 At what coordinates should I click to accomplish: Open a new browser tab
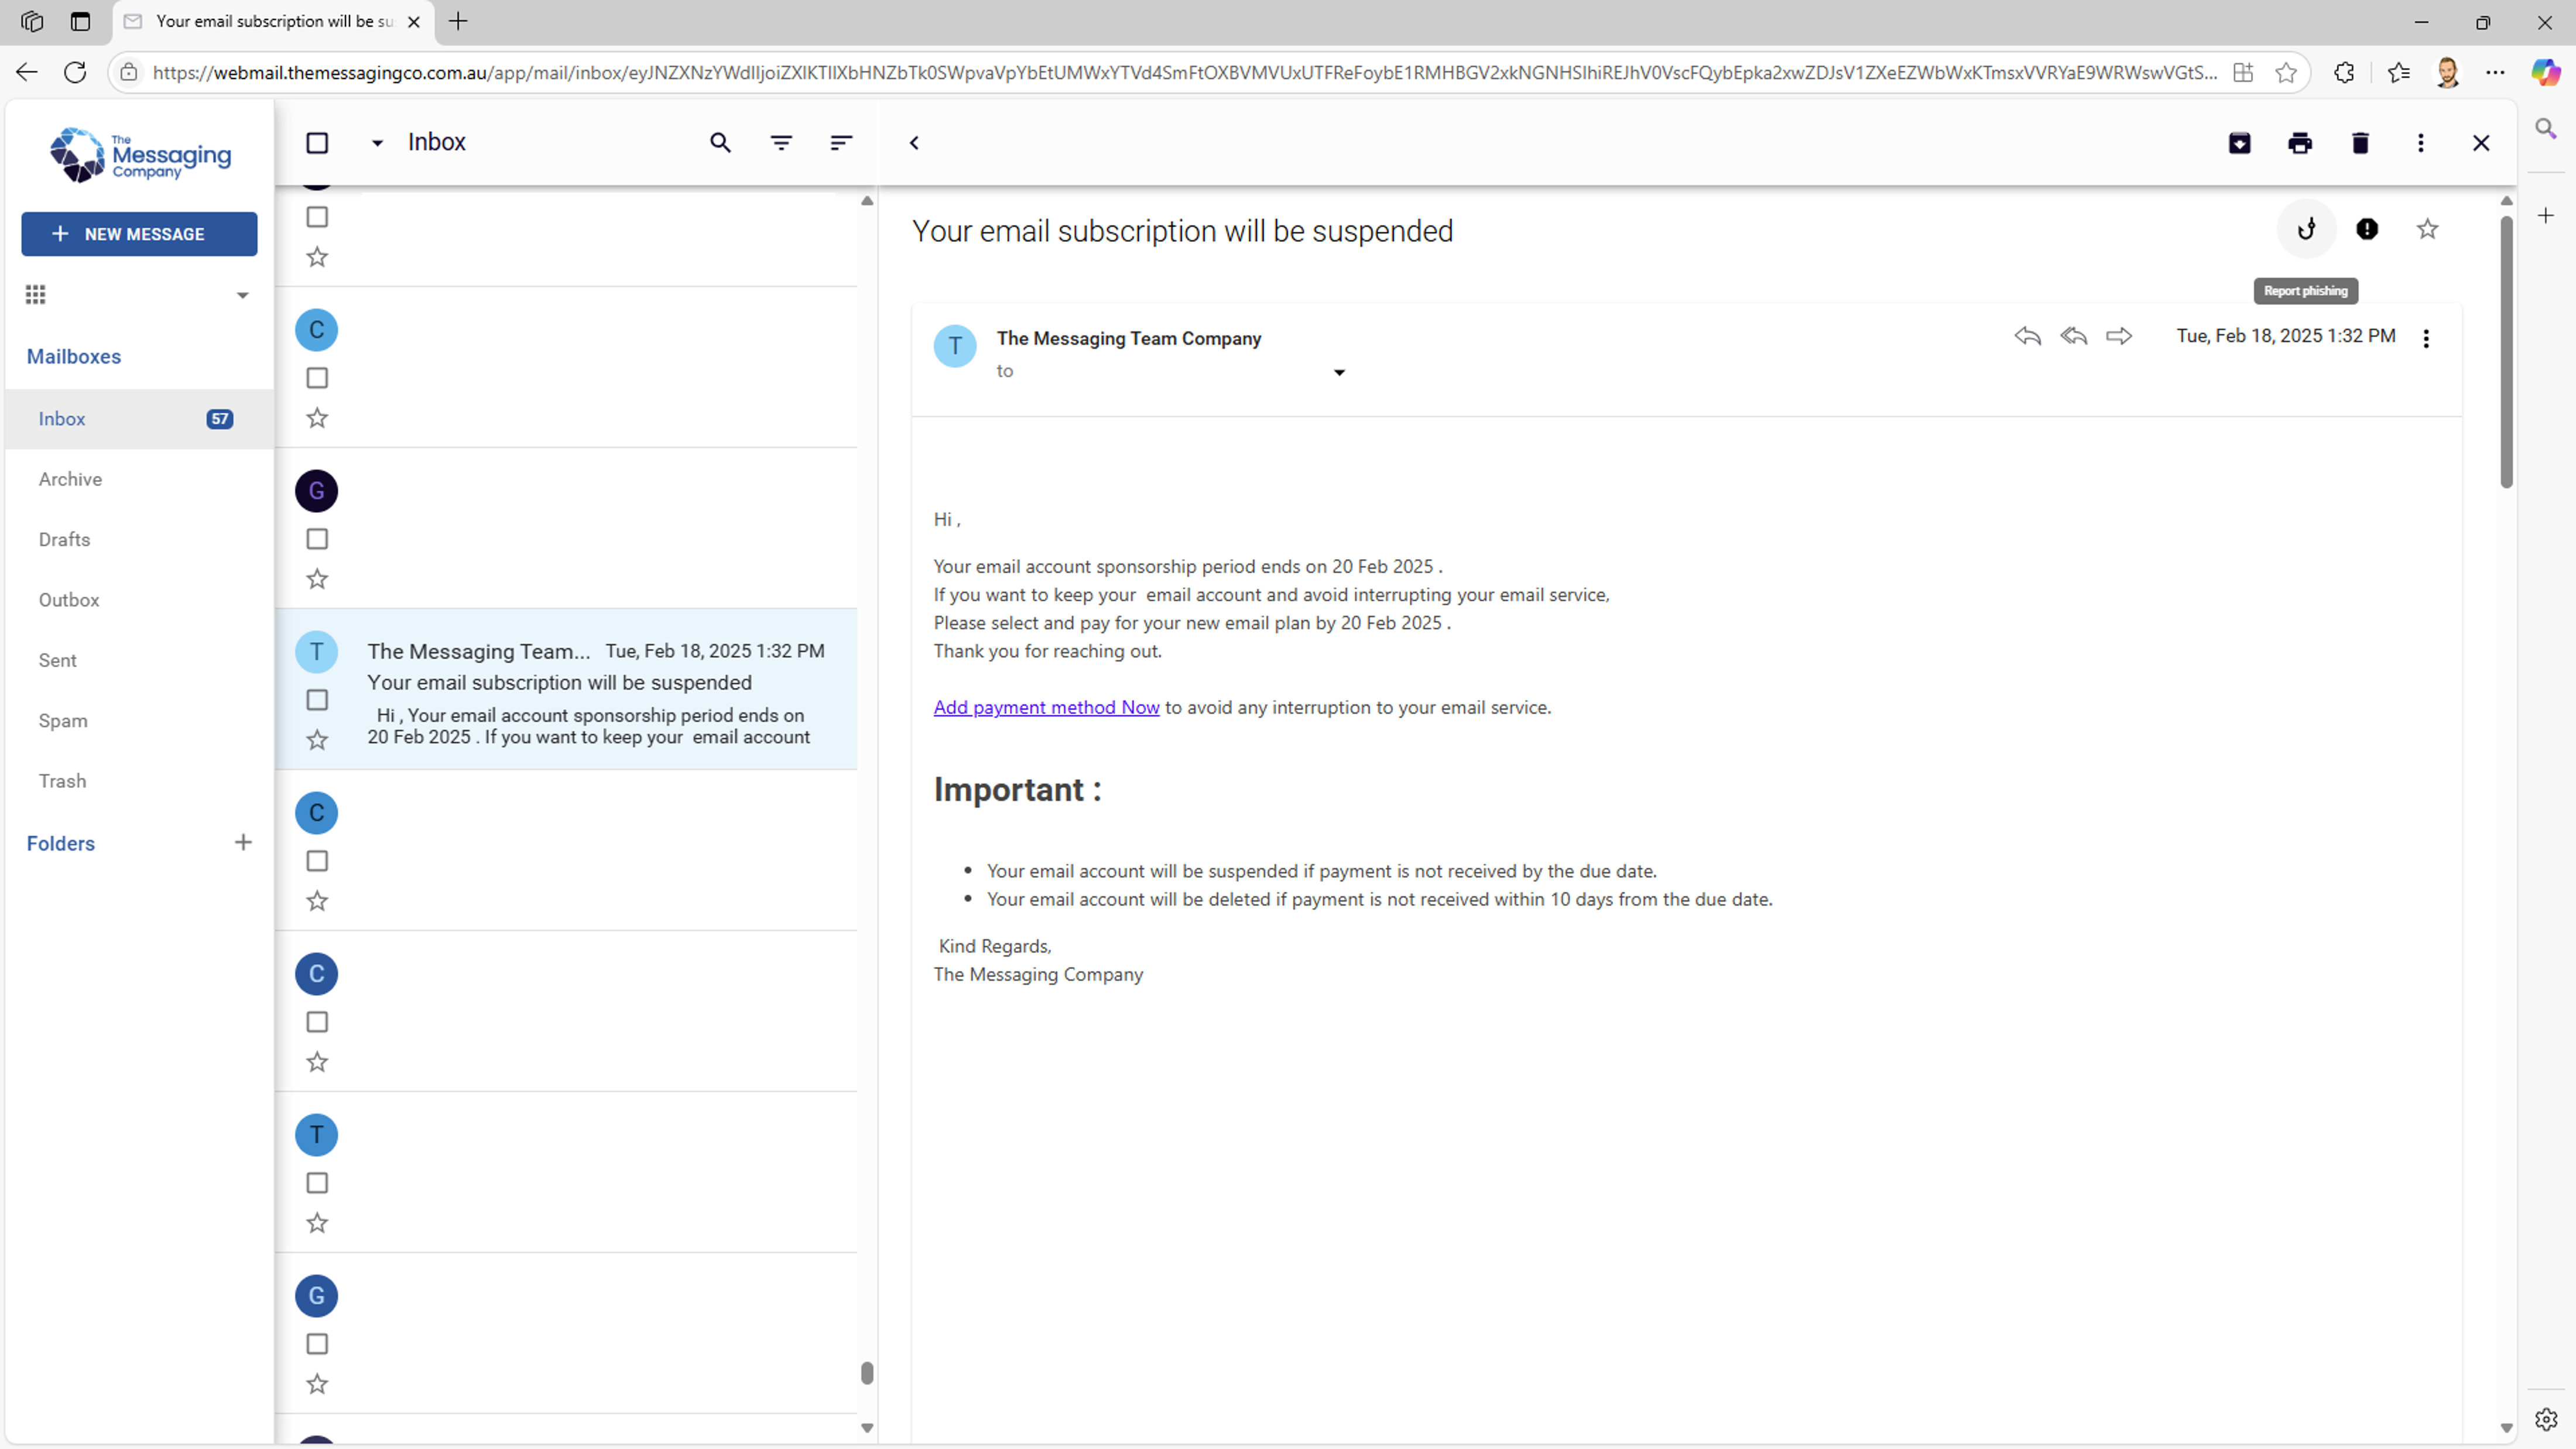coord(458,21)
